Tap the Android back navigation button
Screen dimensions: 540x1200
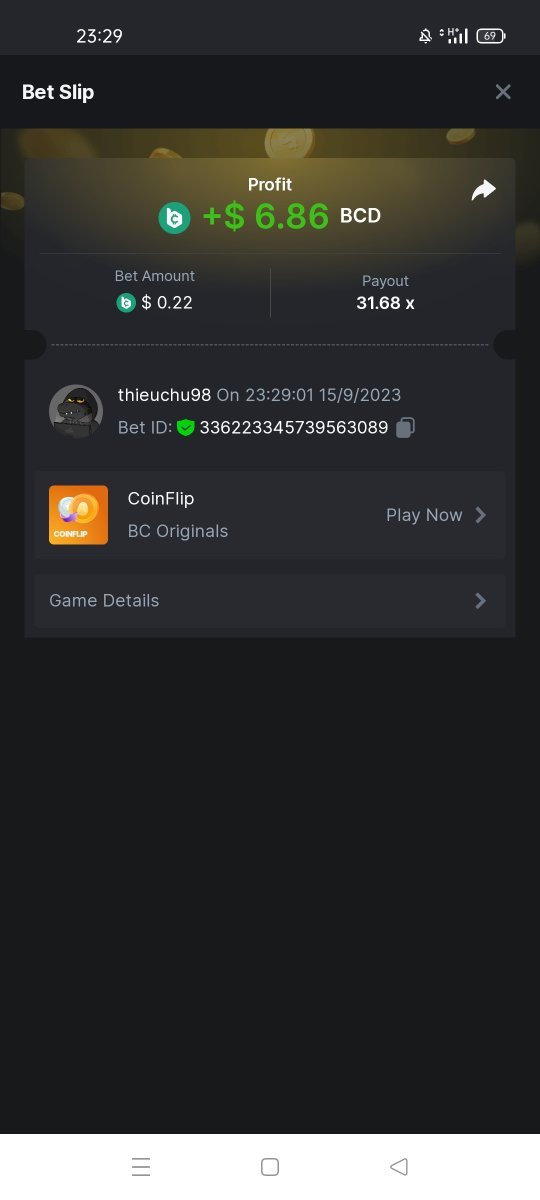(x=399, y=1167)
